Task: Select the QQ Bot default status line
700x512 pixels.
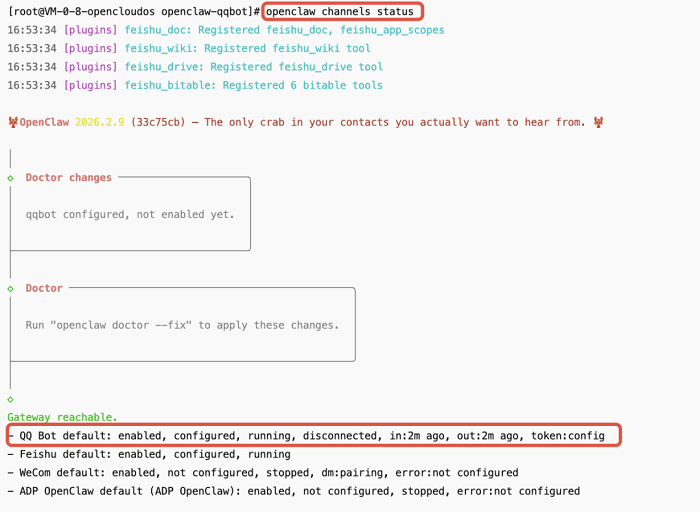Action: click(x=312, y=436)
